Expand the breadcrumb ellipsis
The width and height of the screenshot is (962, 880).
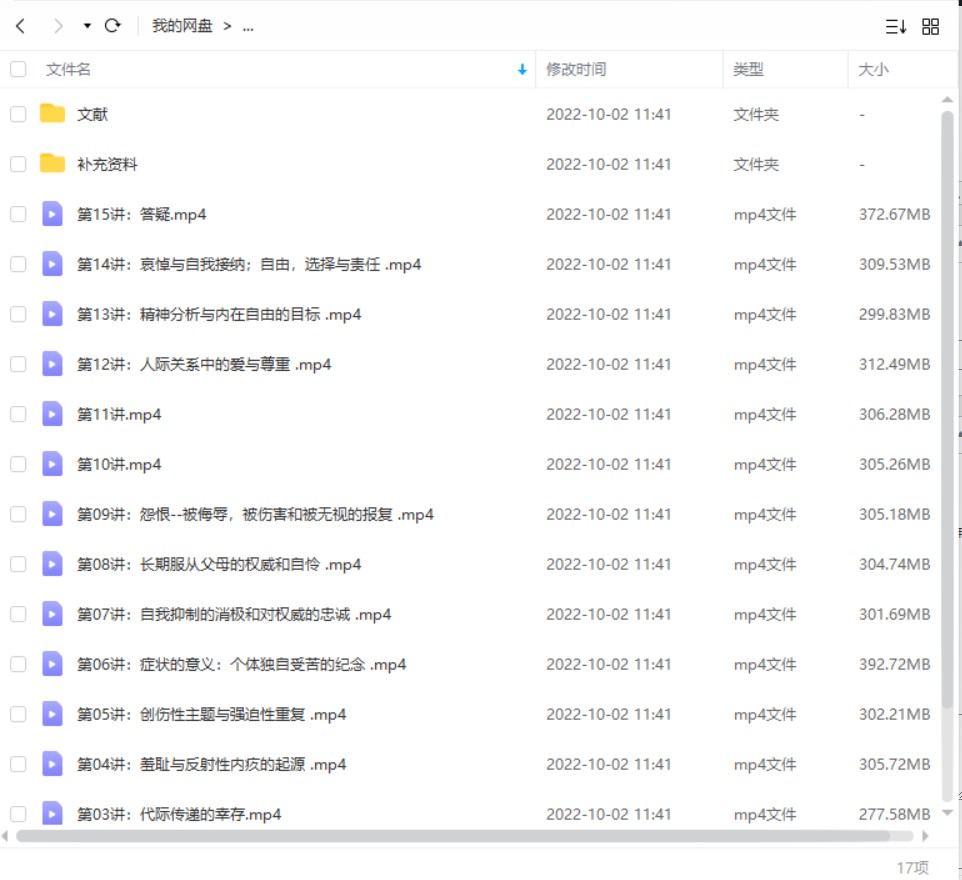(x=248, y=26)
